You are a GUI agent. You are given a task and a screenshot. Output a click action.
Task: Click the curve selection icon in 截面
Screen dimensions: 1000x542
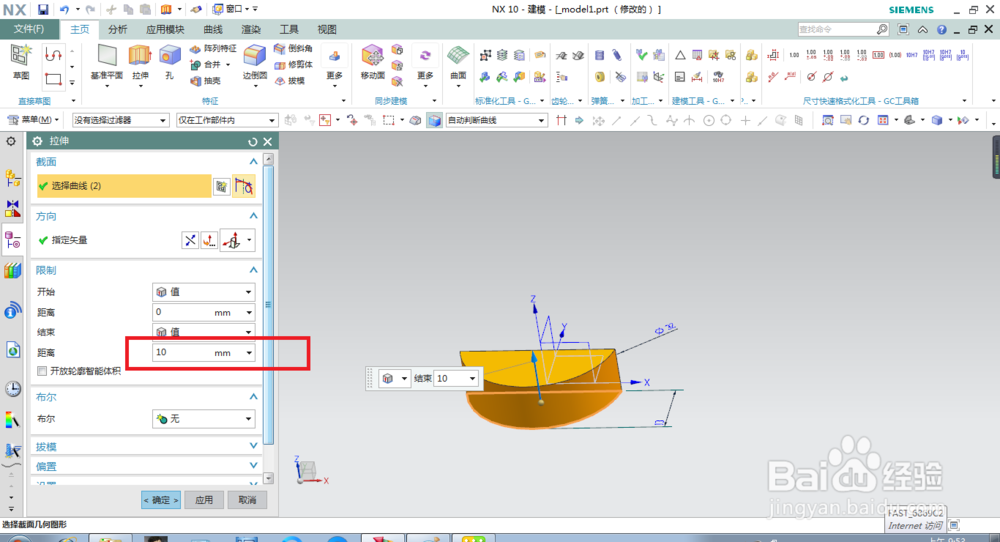pos(244,186)
